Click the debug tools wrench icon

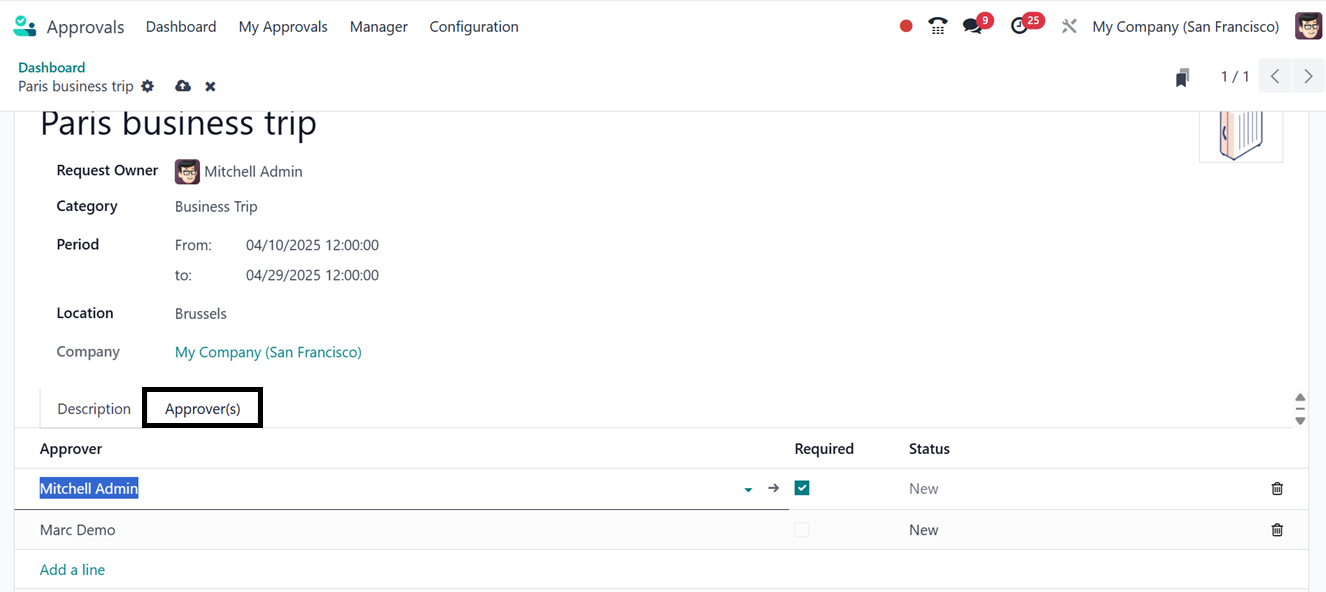click(x=1069, y=27)
